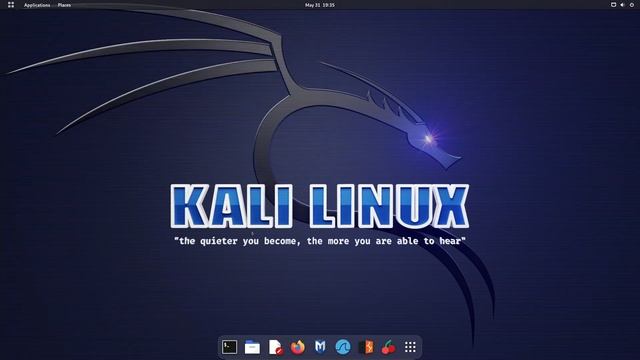Open the Activities overview icon

click(x=11, y=5)
